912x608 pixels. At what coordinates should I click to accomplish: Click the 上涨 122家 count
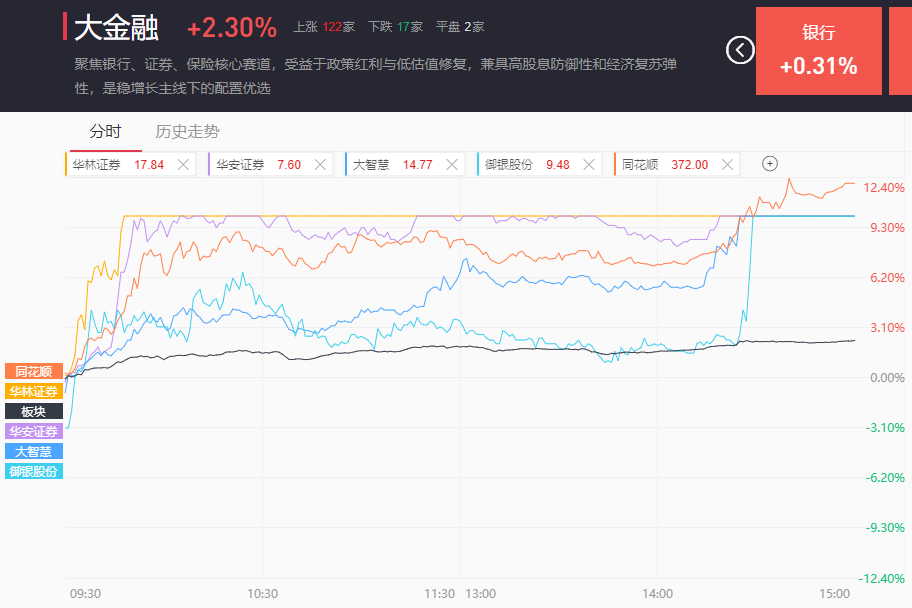tap(324, 27)
